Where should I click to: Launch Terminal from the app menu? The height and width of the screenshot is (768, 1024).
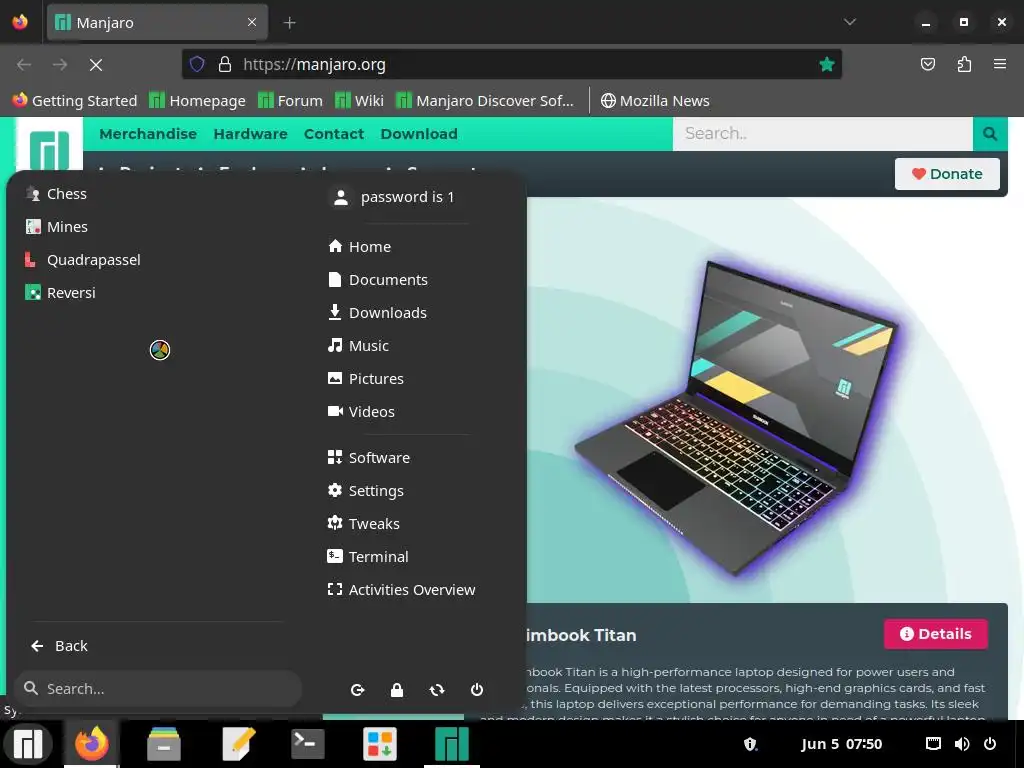368,556
